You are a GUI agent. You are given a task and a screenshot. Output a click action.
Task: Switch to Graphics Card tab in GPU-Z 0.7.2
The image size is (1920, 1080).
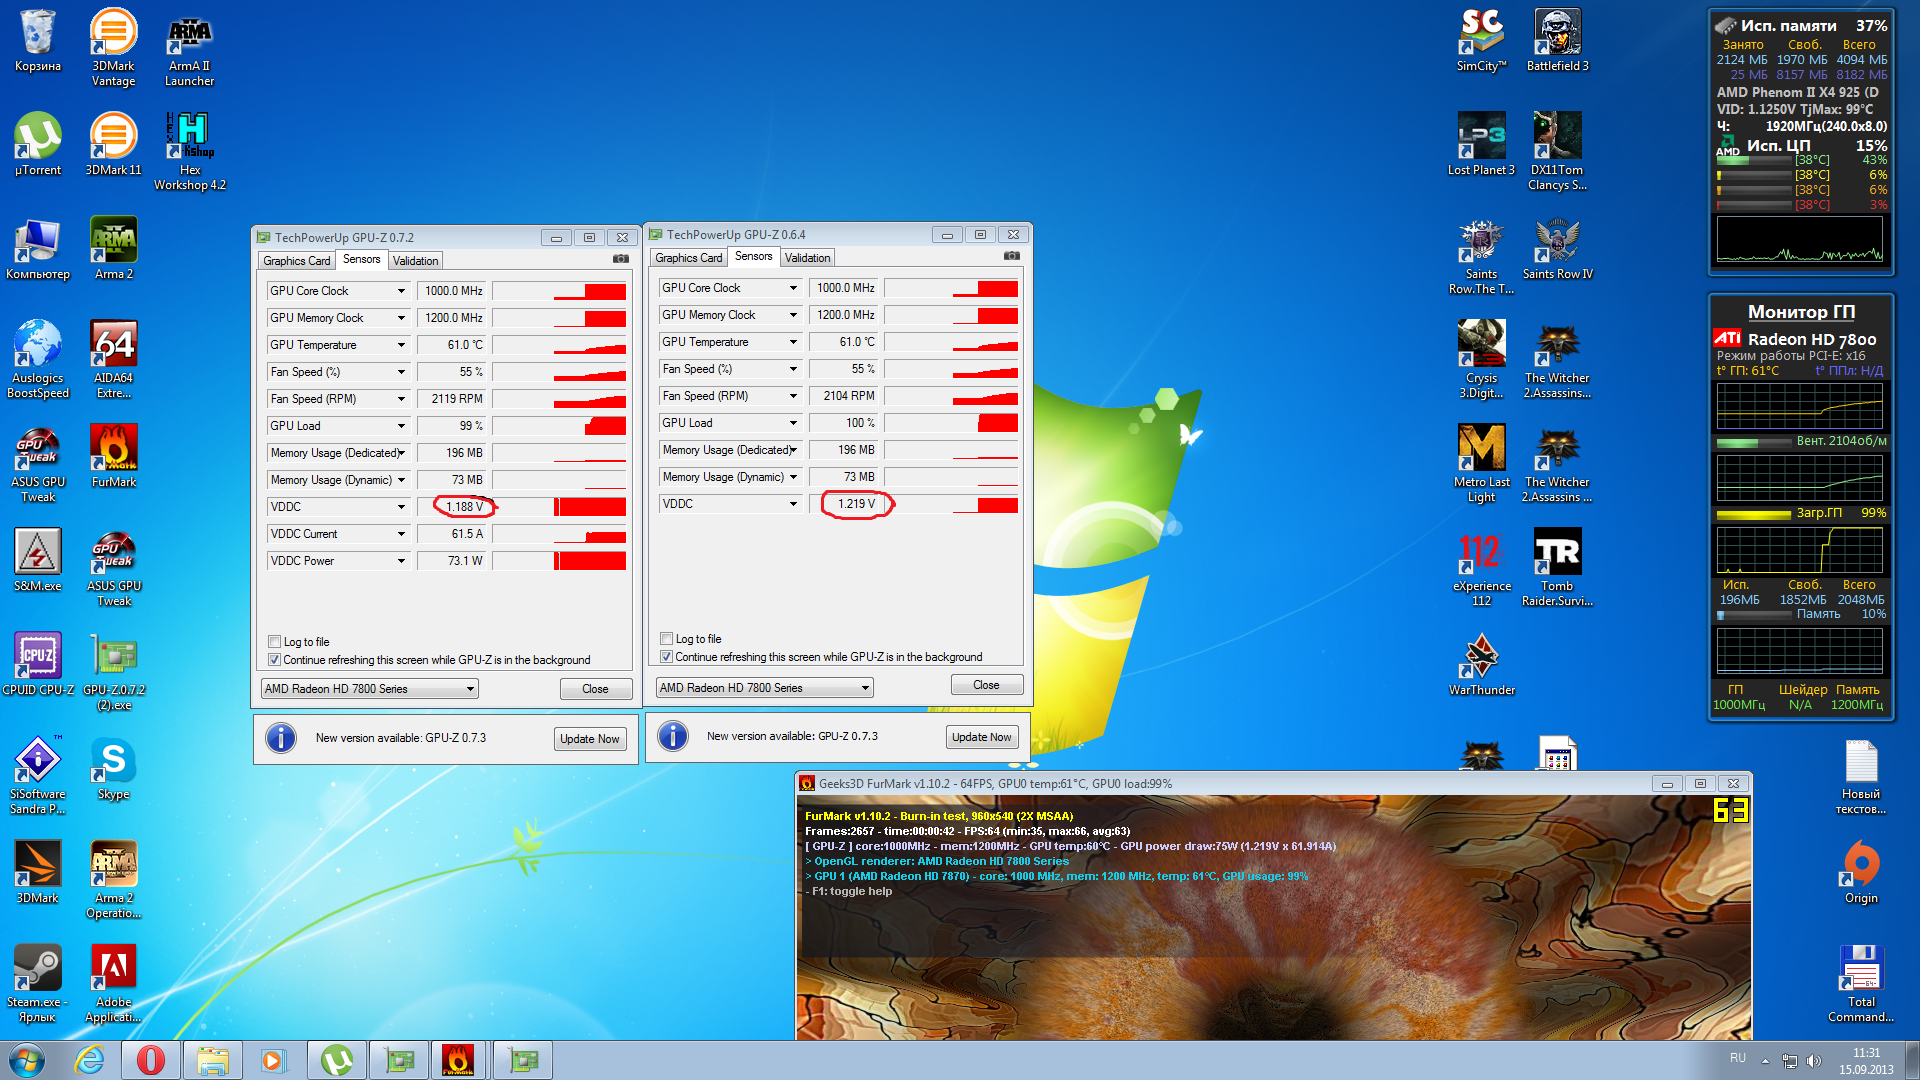click(296, 261)
